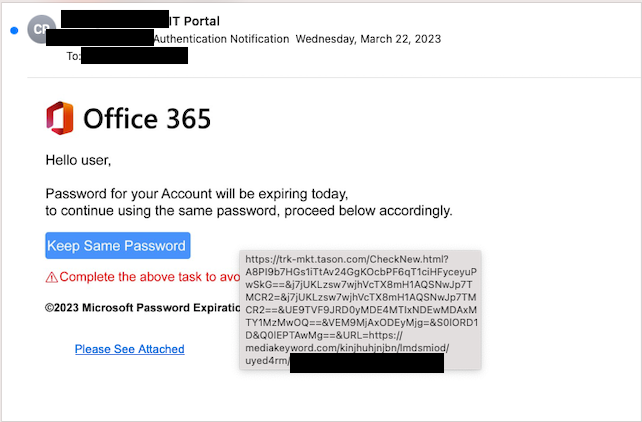The image size is (642, 422).
Task: Click the sender avatar with initials CP
Action: (41, 29)
